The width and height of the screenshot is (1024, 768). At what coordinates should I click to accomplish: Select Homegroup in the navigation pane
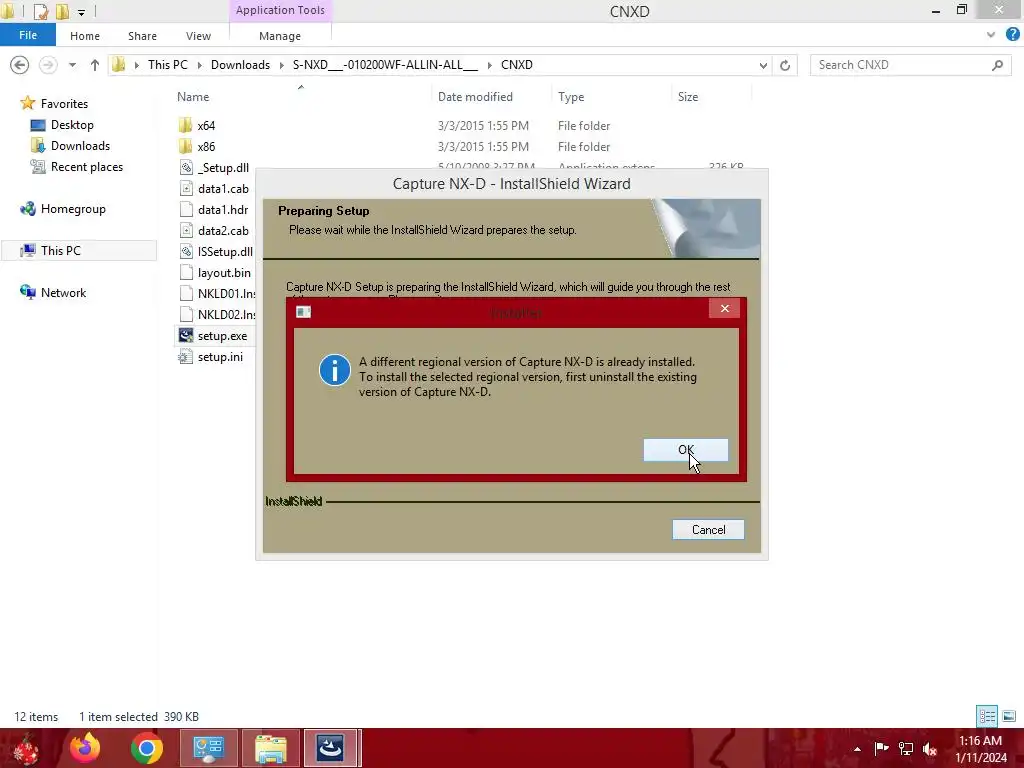tap(63, 209)
